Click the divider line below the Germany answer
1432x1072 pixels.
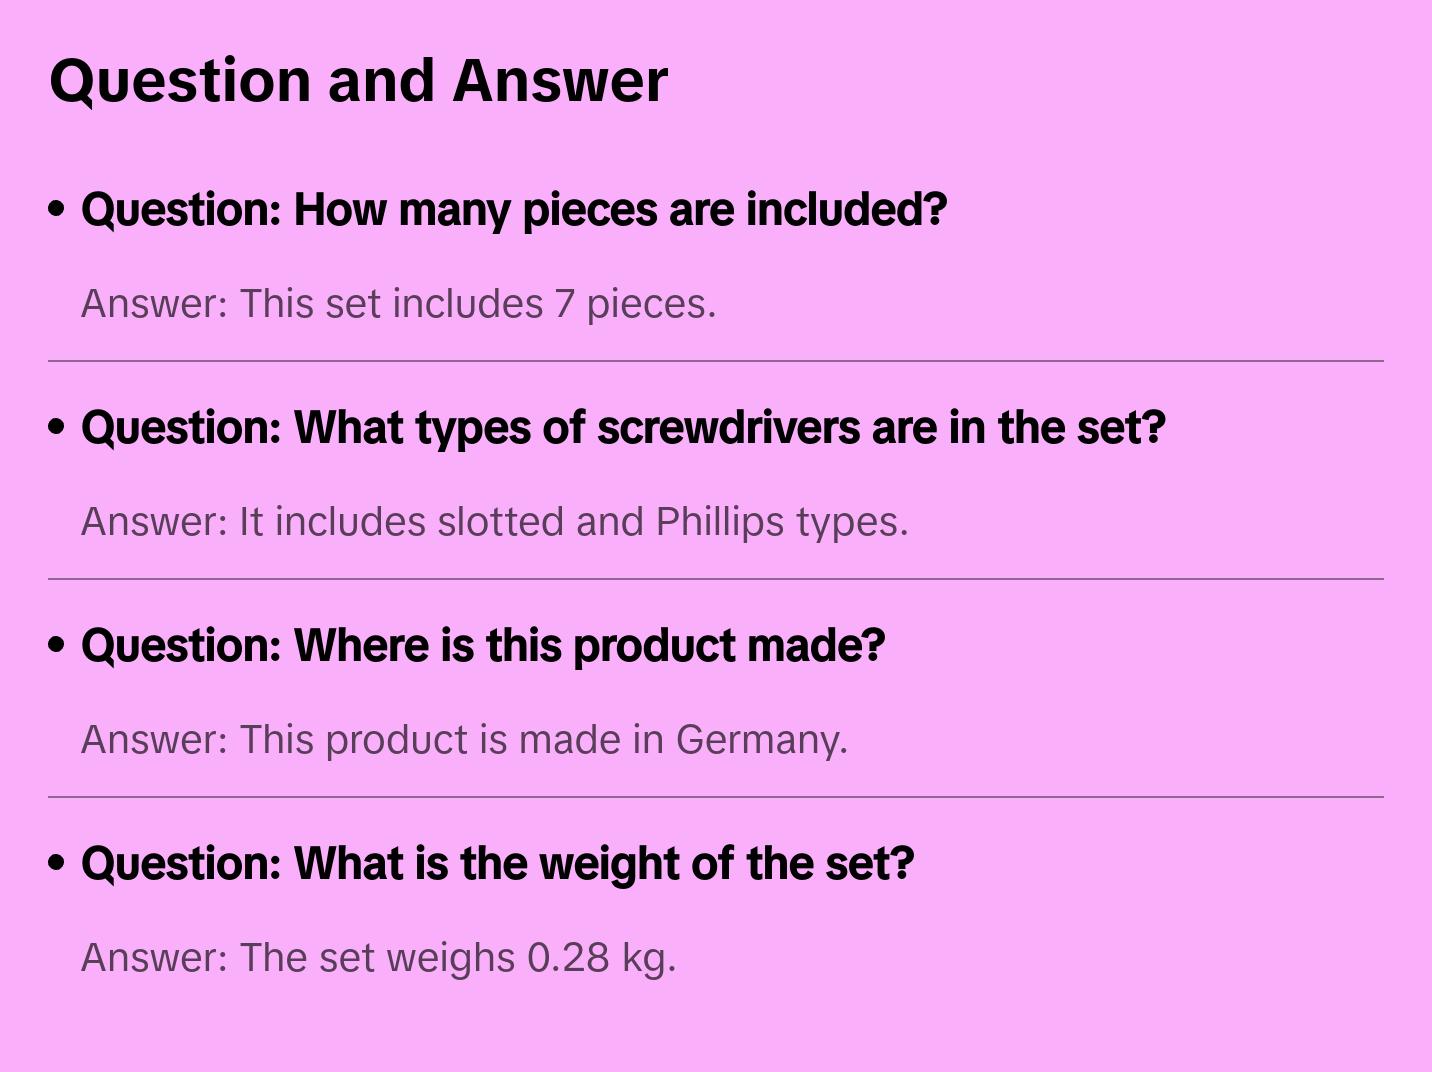coord(716,797)
